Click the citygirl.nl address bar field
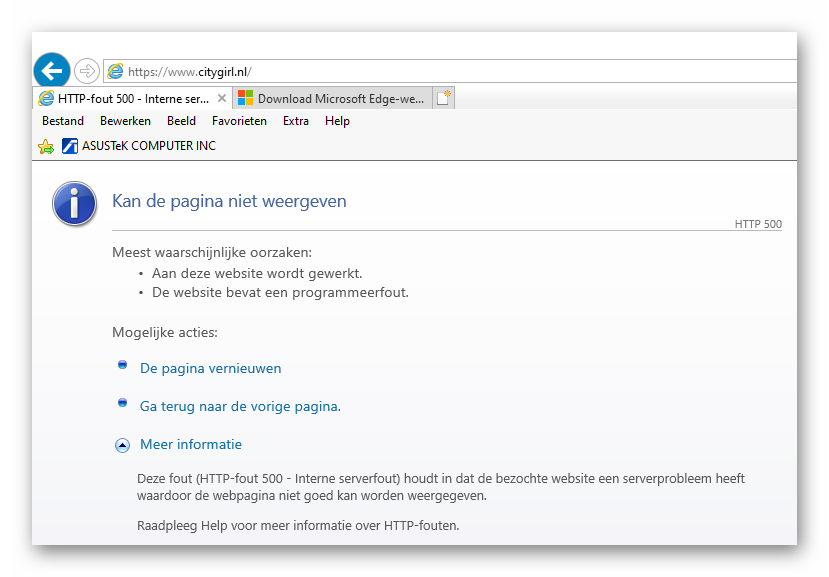Image resolution: width=829 pixels, height=577 pixels. pos(450,71)
